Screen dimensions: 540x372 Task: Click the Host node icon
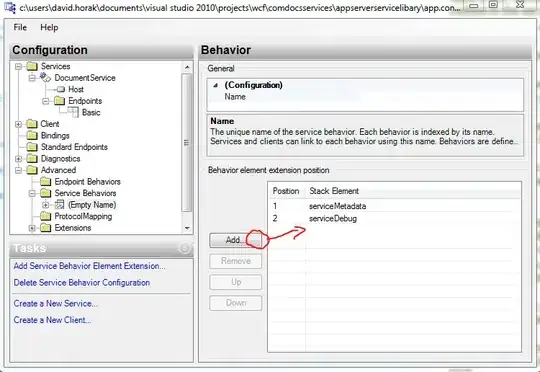(x=61, y=89)
